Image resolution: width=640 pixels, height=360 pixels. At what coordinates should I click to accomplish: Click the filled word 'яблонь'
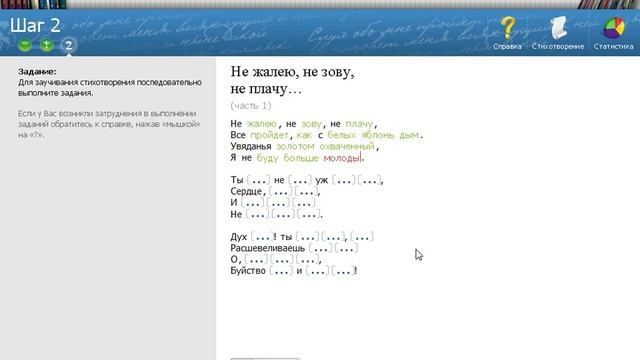(378, 135)
